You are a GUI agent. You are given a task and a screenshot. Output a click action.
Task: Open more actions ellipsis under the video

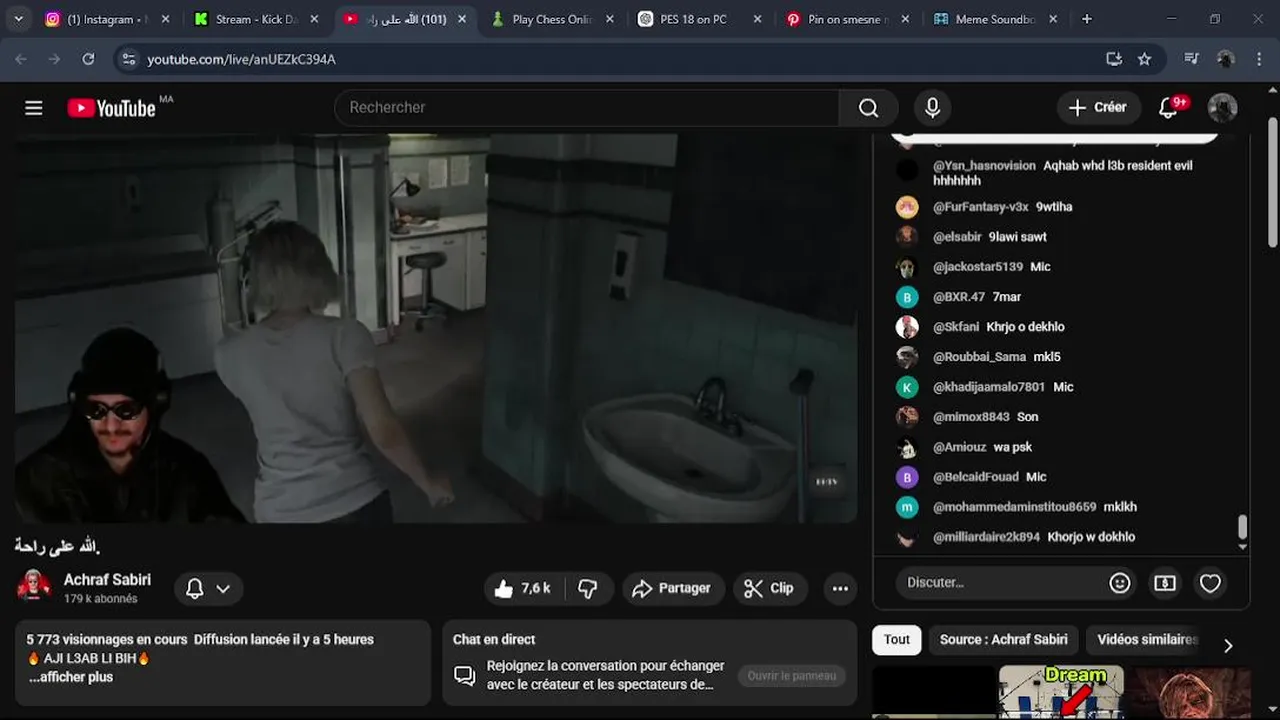840,588
